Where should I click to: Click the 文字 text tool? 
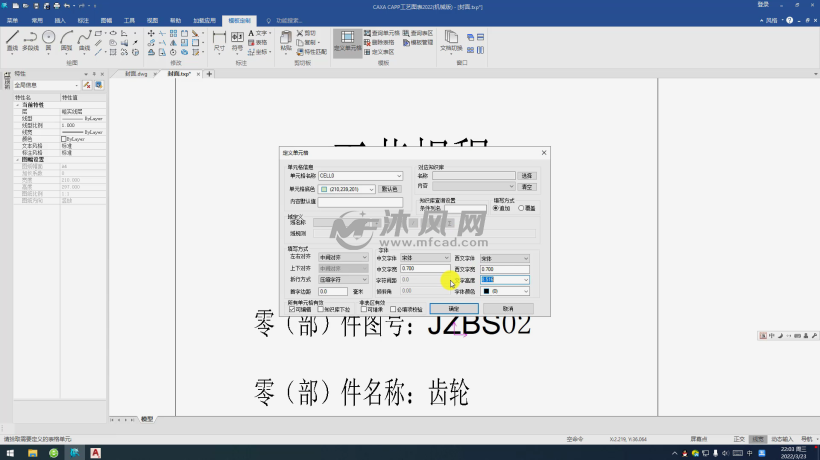click(258, 33)
